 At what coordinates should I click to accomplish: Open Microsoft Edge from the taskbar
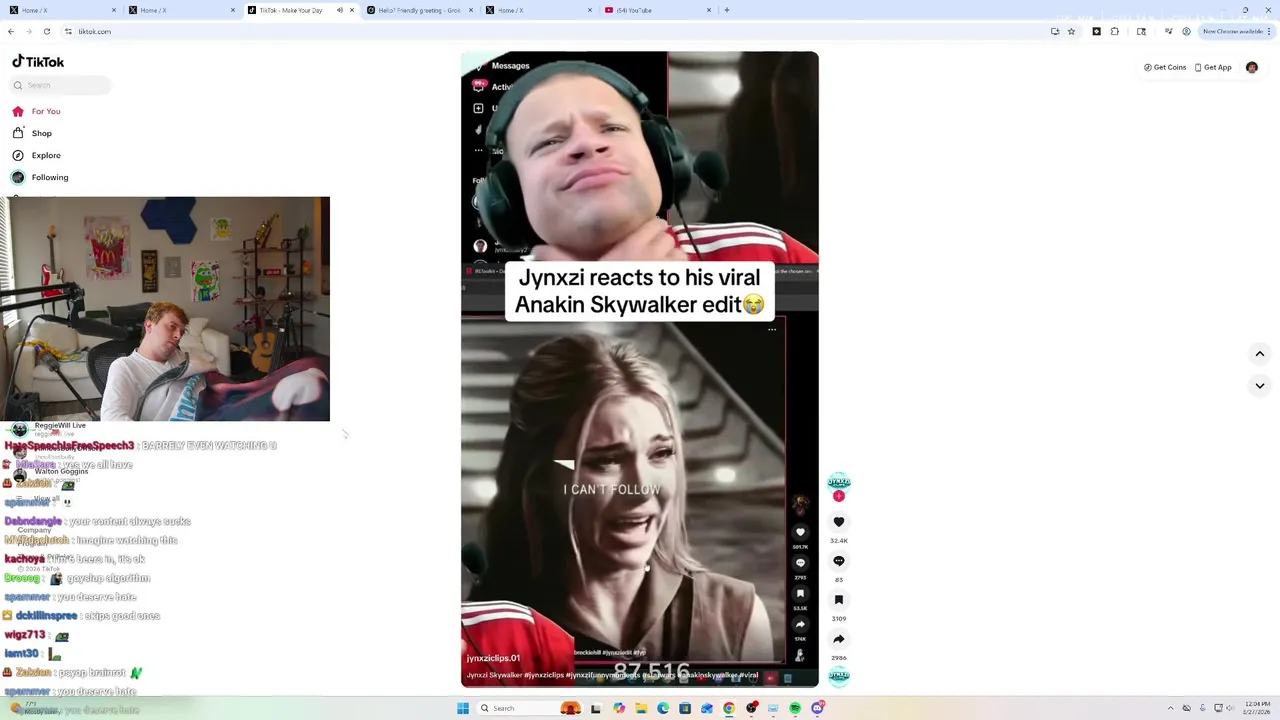pyautogui.click(x=663, y=708)
